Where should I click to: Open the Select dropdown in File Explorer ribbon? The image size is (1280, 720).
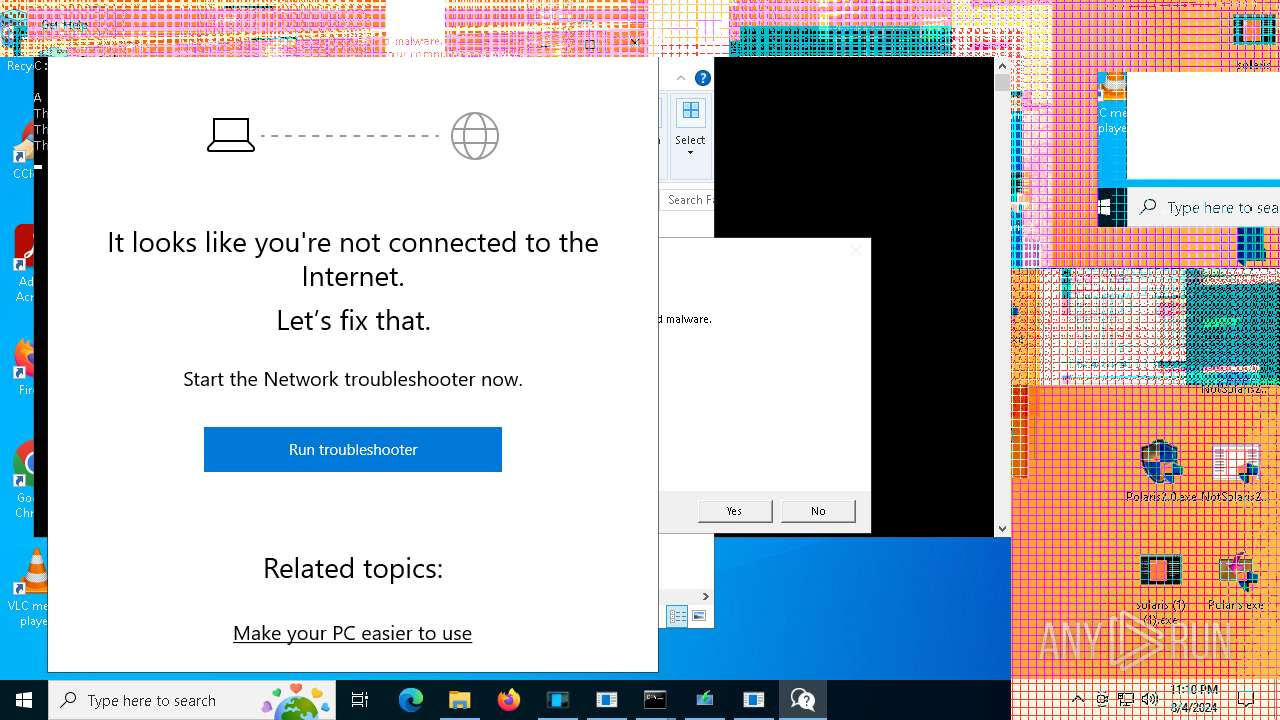(x=690, y=127)
